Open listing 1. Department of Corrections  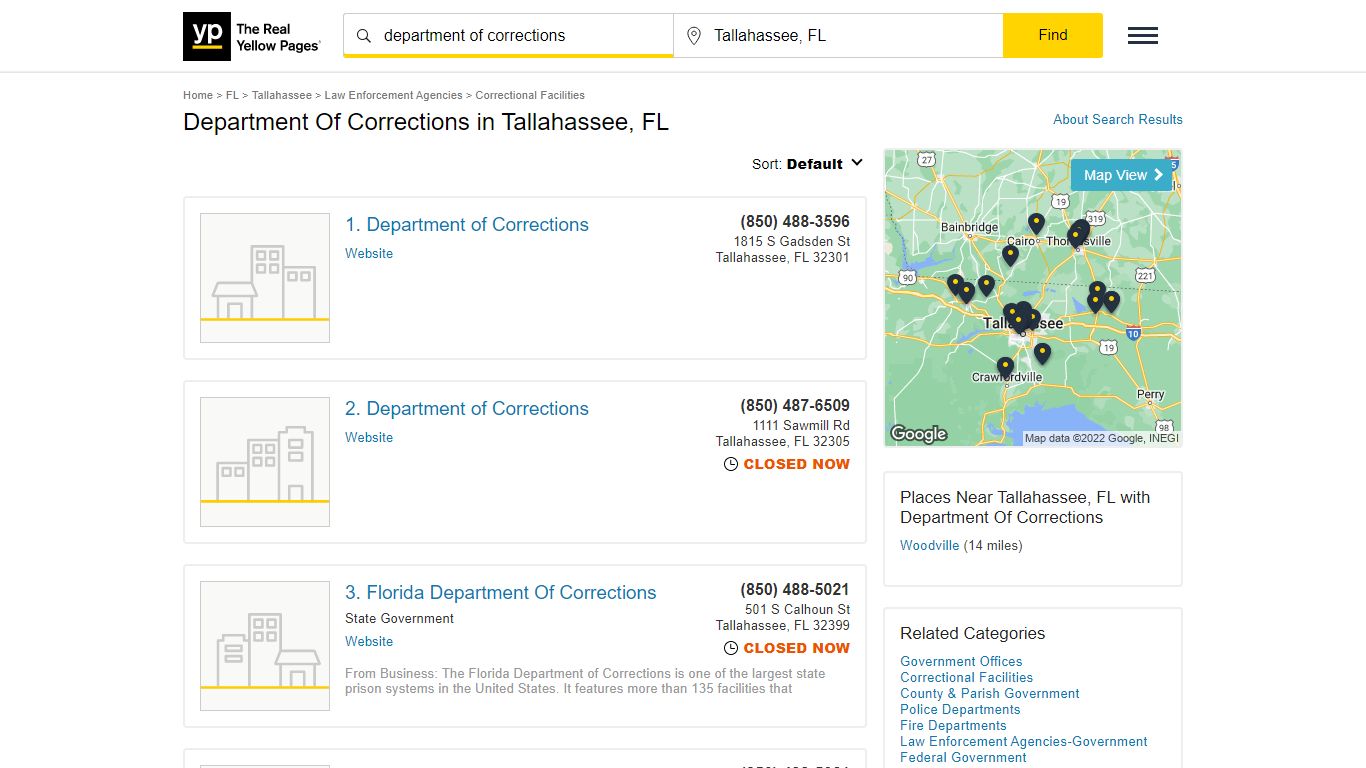coord(467,225)
